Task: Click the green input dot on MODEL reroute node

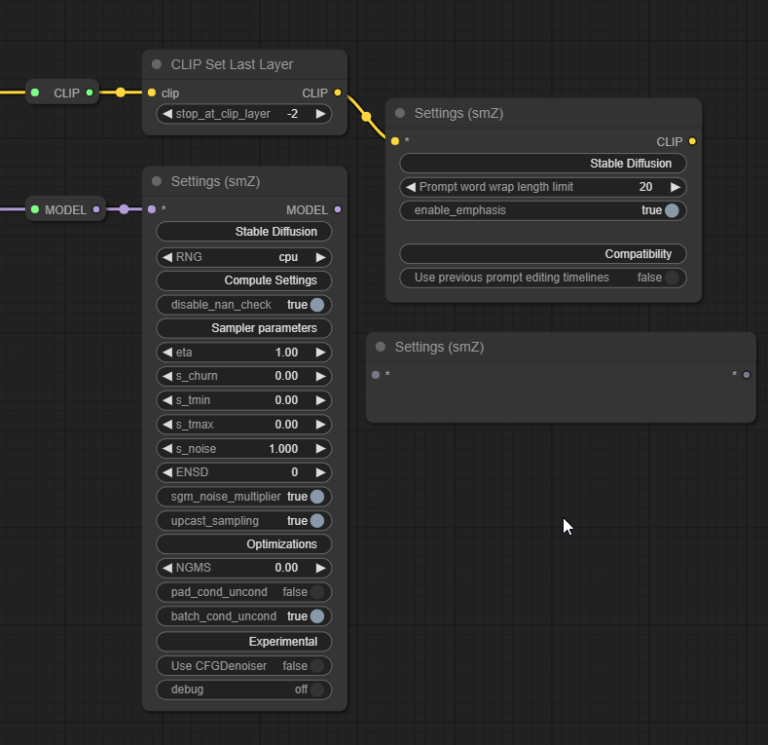Action: click(35, 210)
